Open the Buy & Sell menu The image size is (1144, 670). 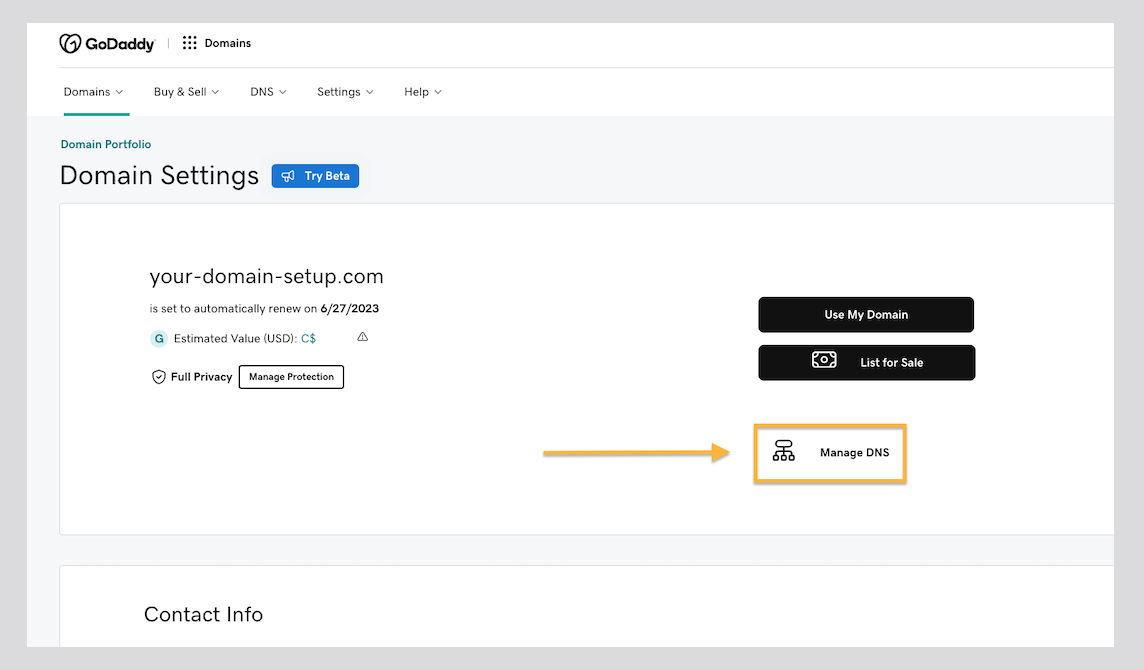pos(185,91)
